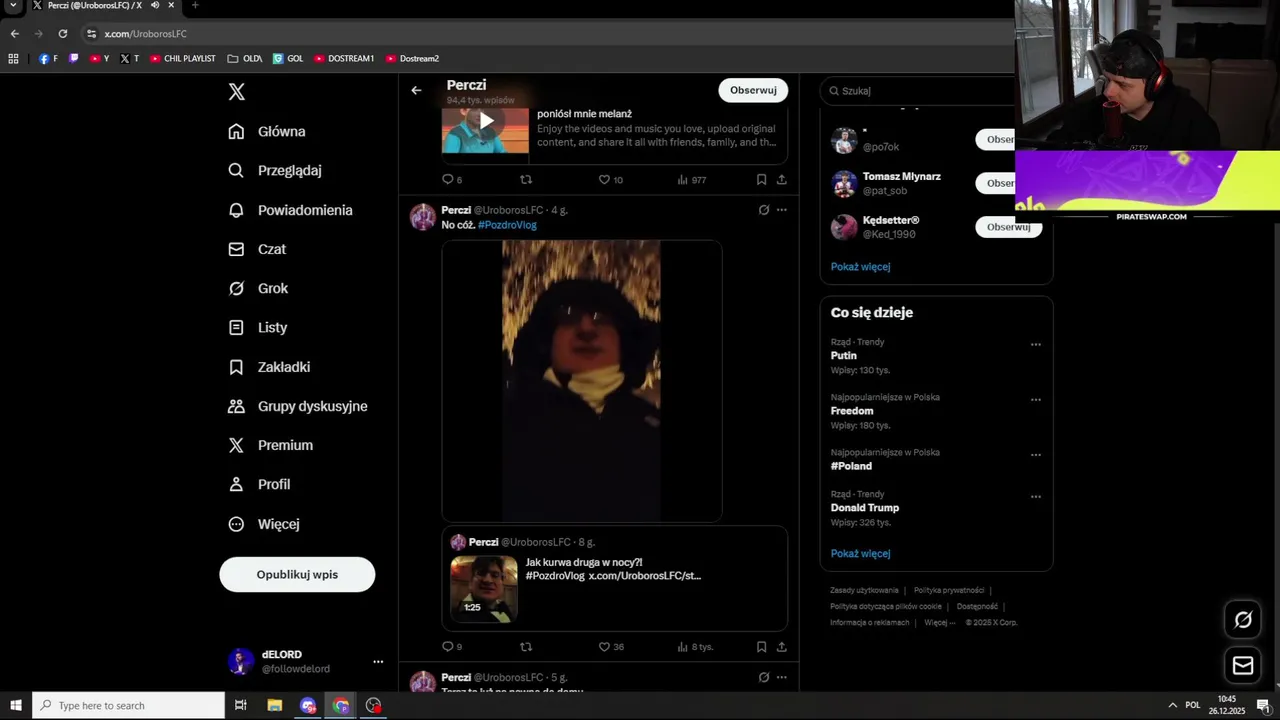Click the Windows taskbar search box
Image resolution: width=1280 pixels, height=720 pixels.
[128, 705]
